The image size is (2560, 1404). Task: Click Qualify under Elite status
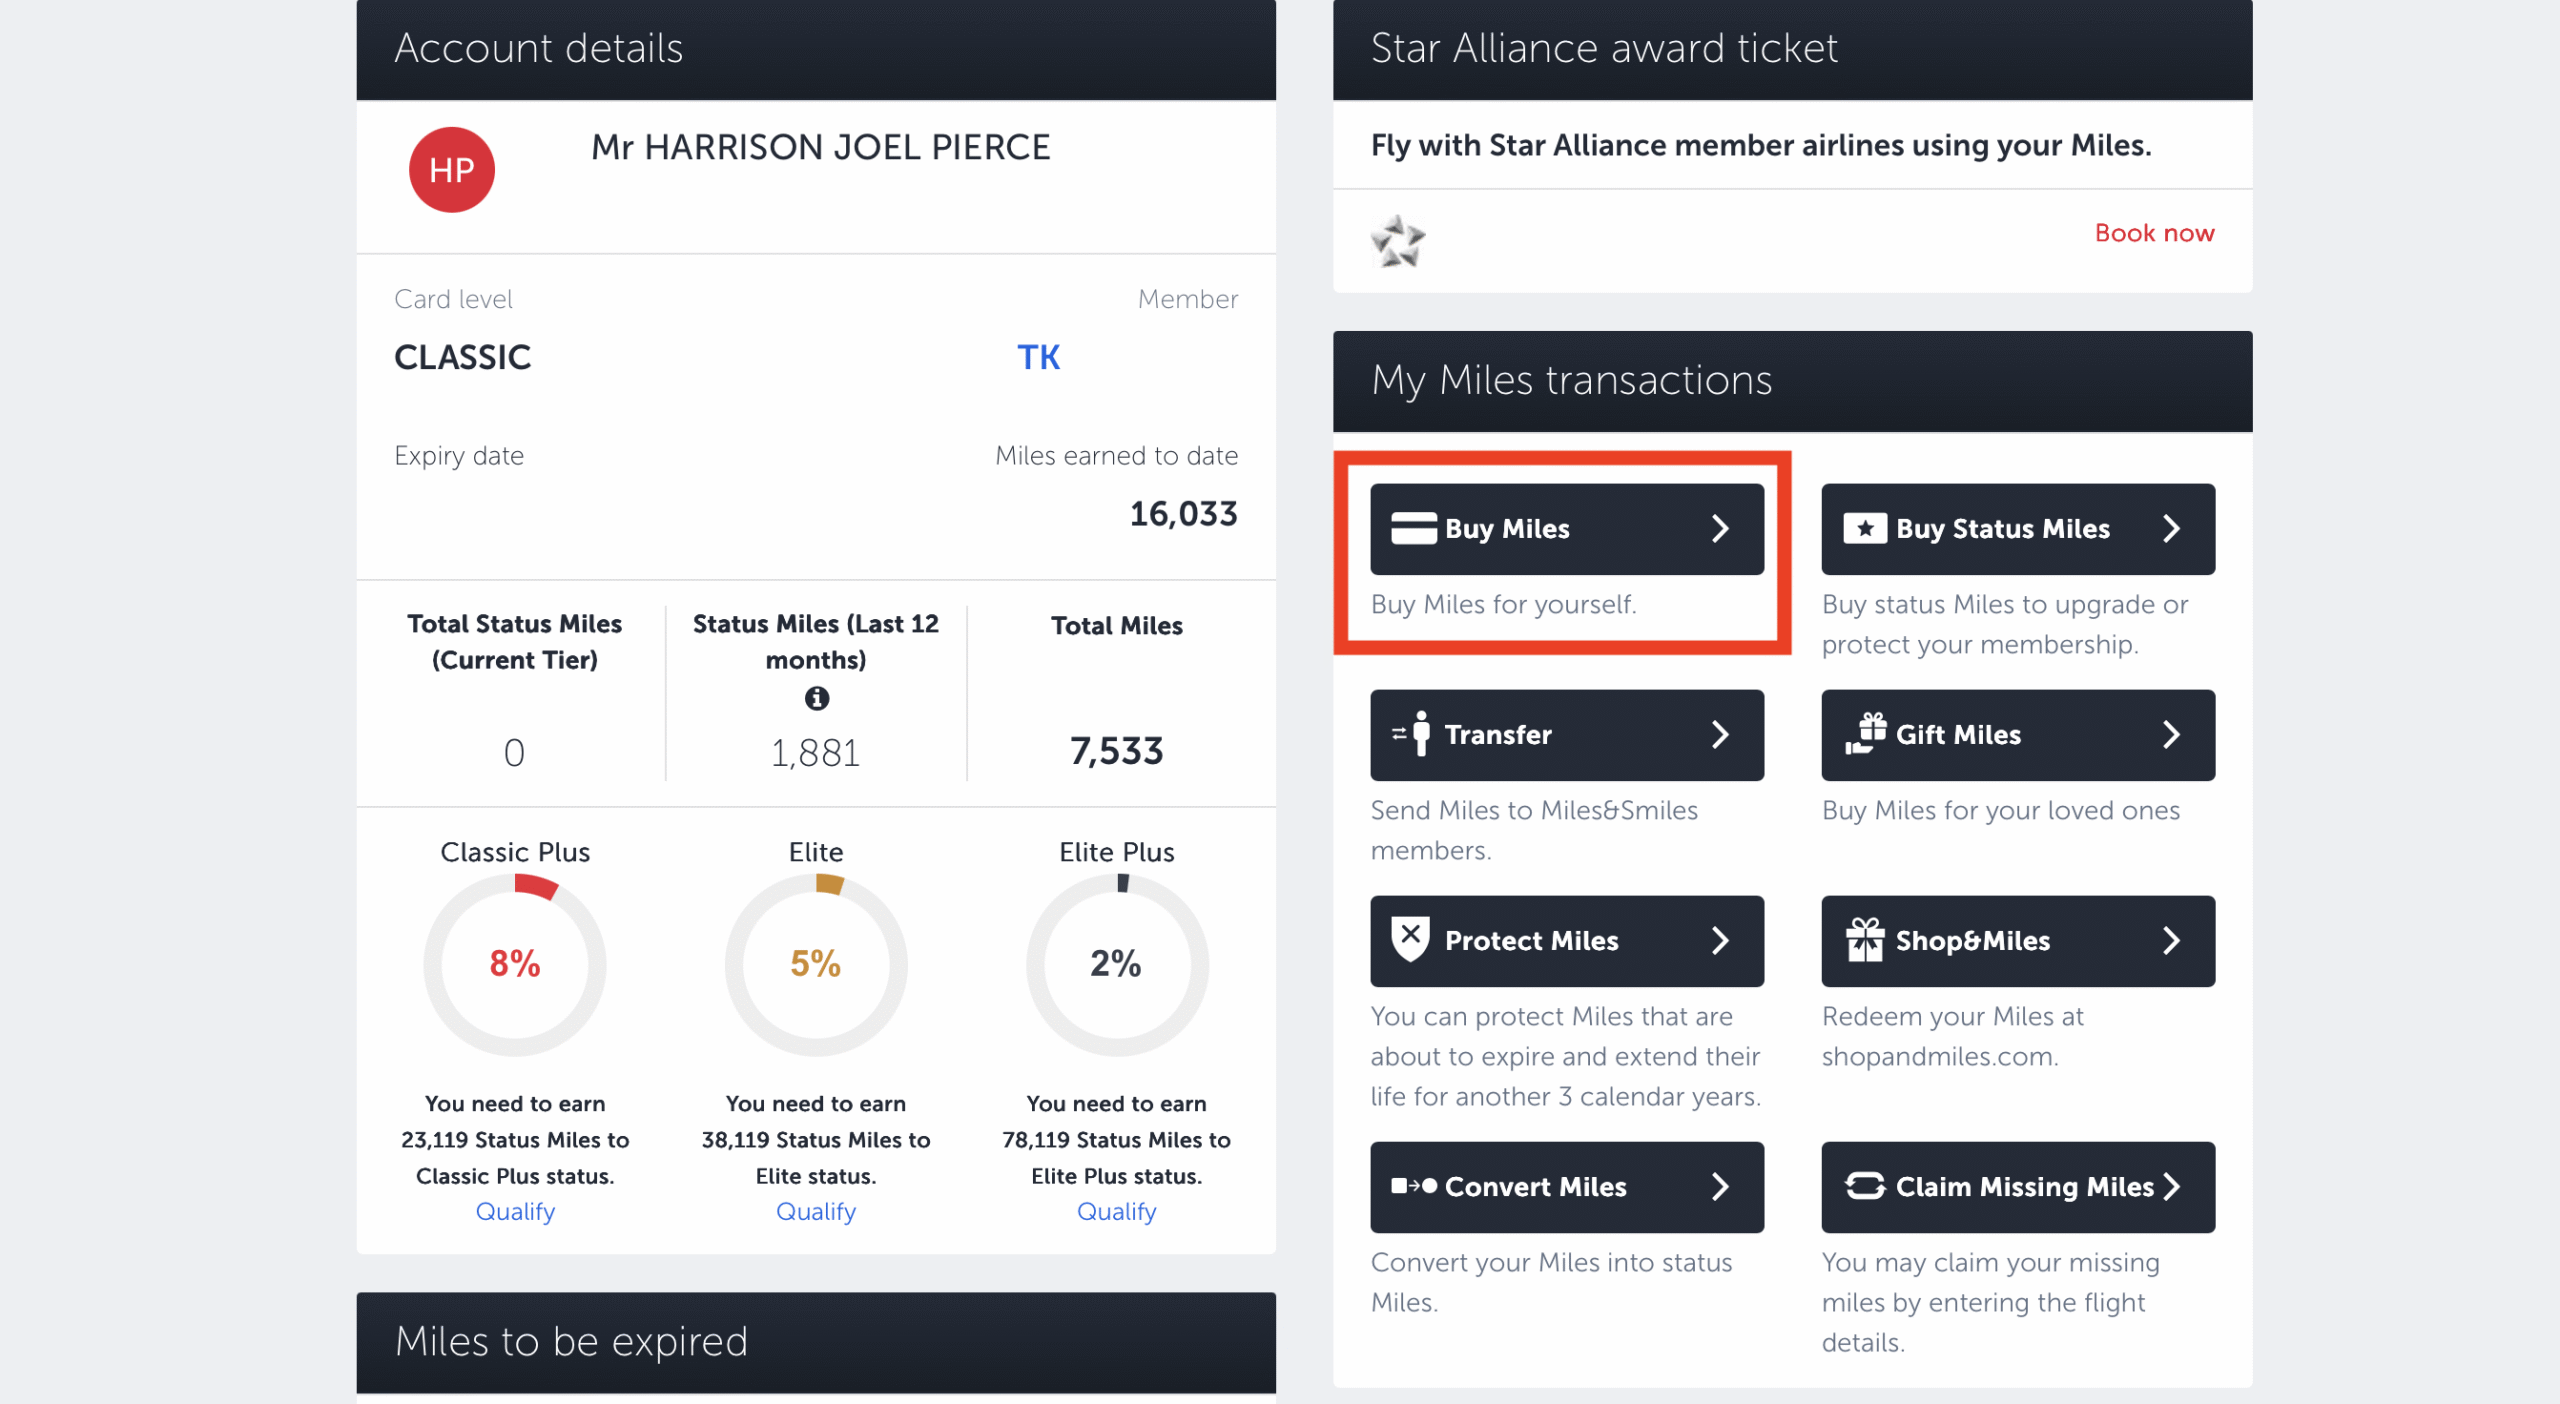click(816, 1211)
